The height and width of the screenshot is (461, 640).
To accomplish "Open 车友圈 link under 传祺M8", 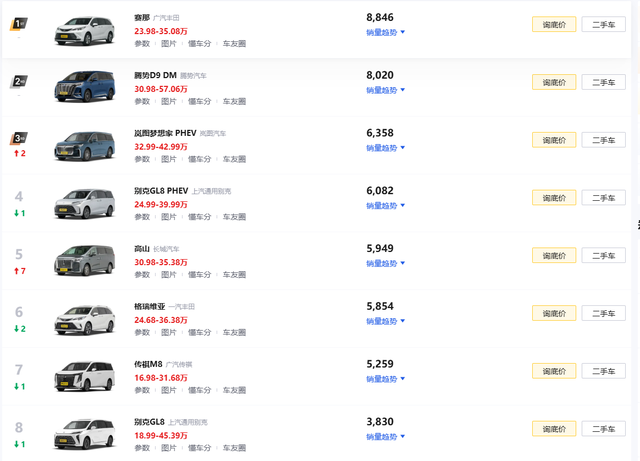I will 234,390.
